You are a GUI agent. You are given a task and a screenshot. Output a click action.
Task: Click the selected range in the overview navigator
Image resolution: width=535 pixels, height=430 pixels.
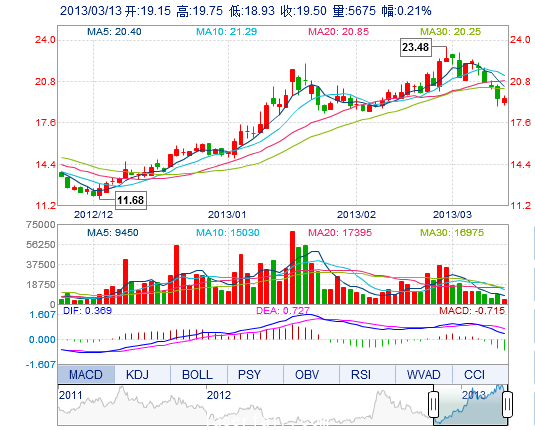[x=471, y=405]
